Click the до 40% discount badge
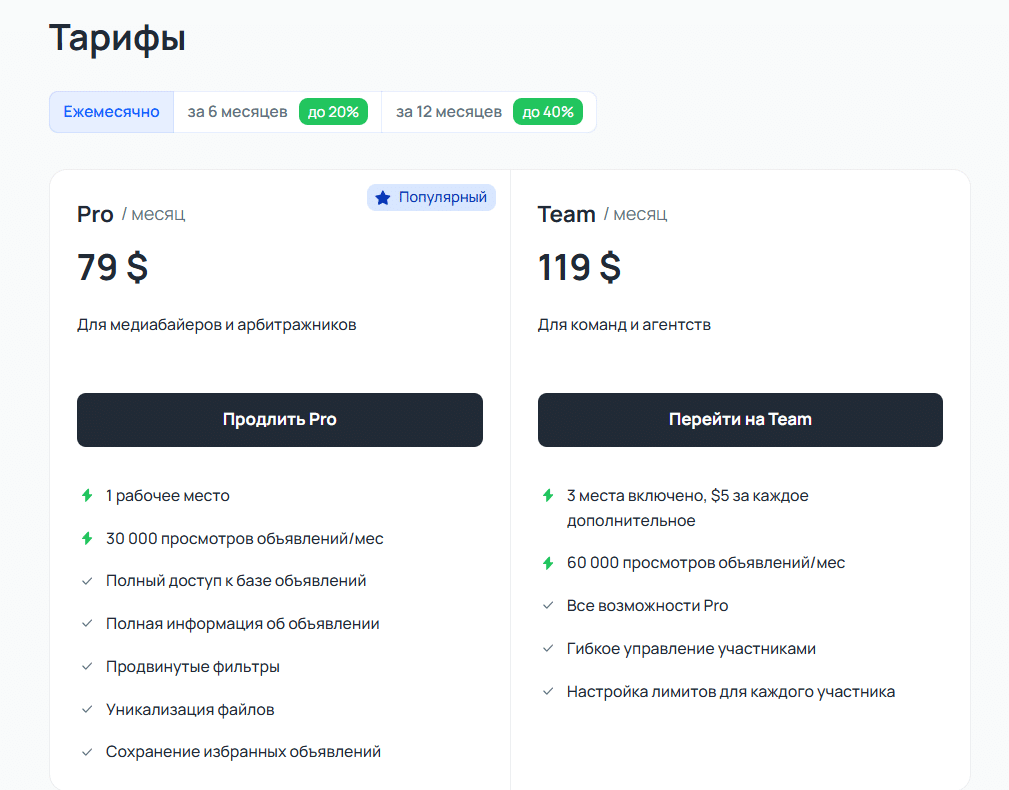 tap(548, 112)
